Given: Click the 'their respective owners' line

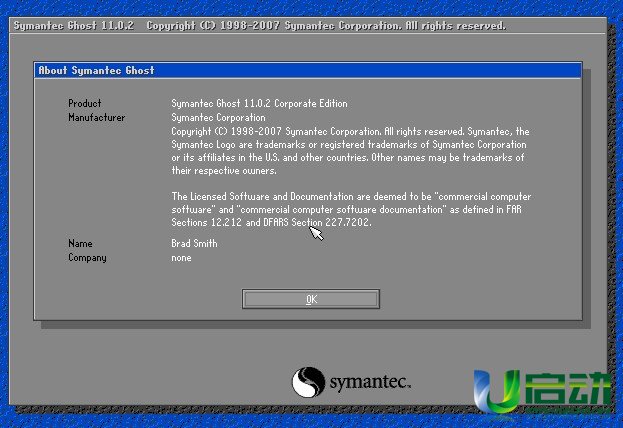Looking at the screenshot, I should (224, 171).
